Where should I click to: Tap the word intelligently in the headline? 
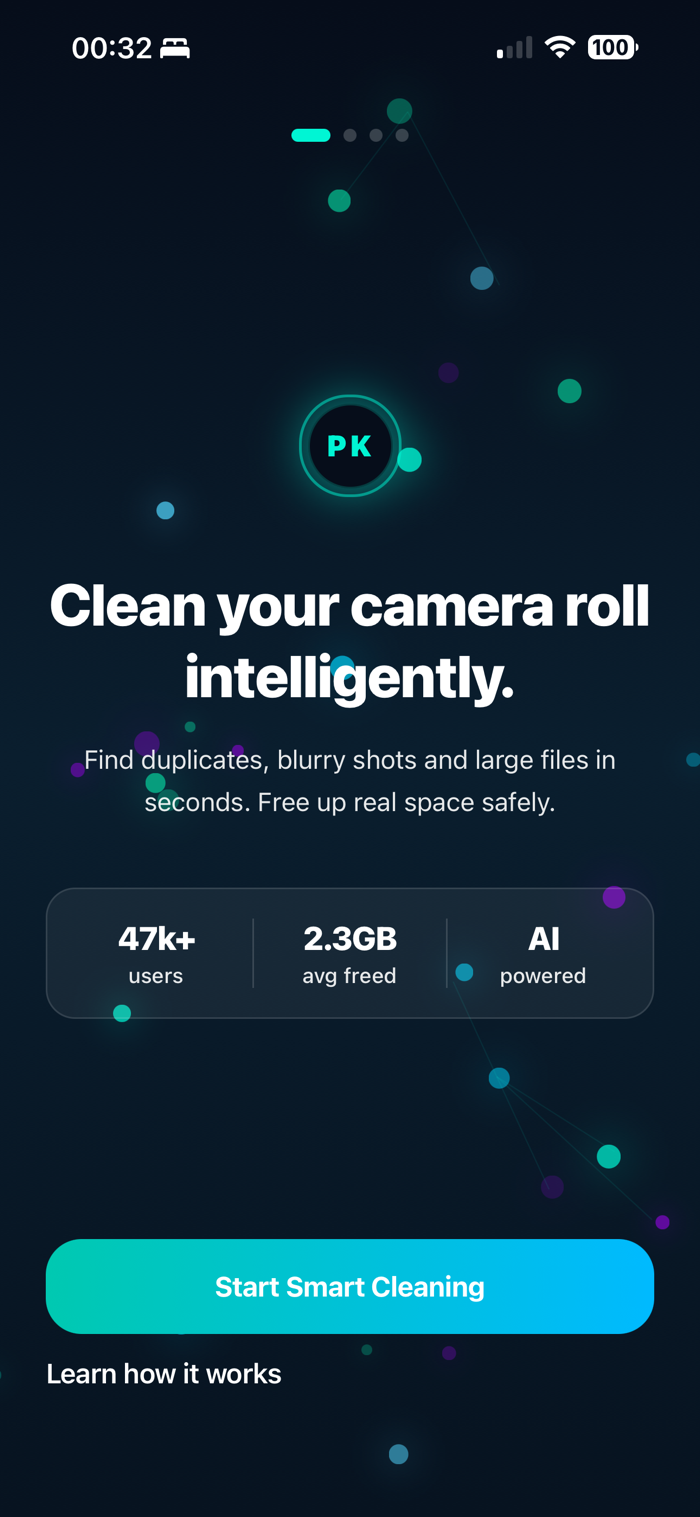click(x=349, y=680)
